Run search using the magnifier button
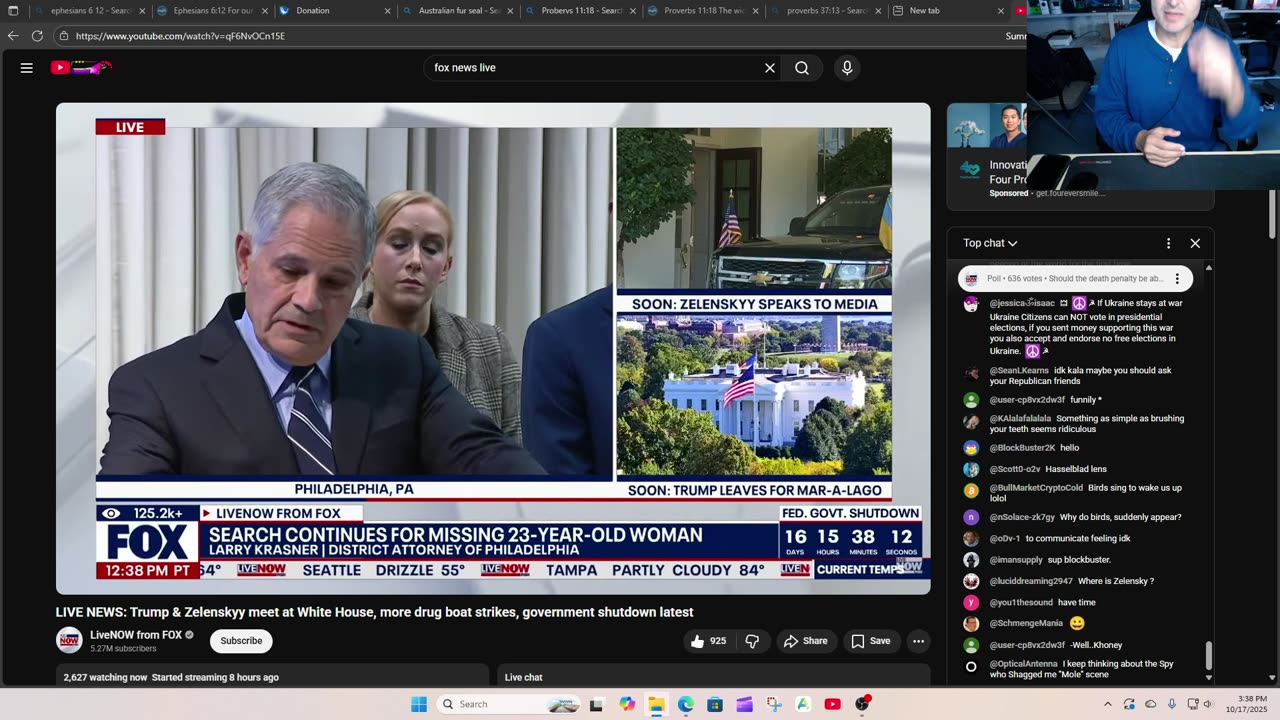The width and height of the screenshot is (1280, 720). (802, 68)
